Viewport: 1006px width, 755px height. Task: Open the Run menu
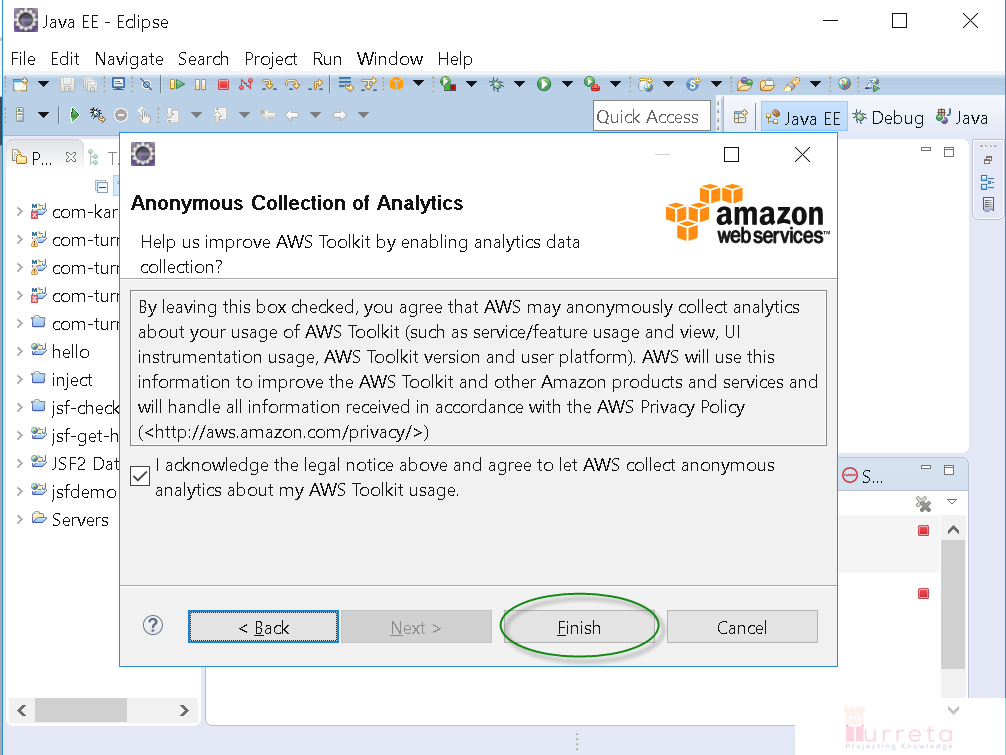tap(327, 59)
